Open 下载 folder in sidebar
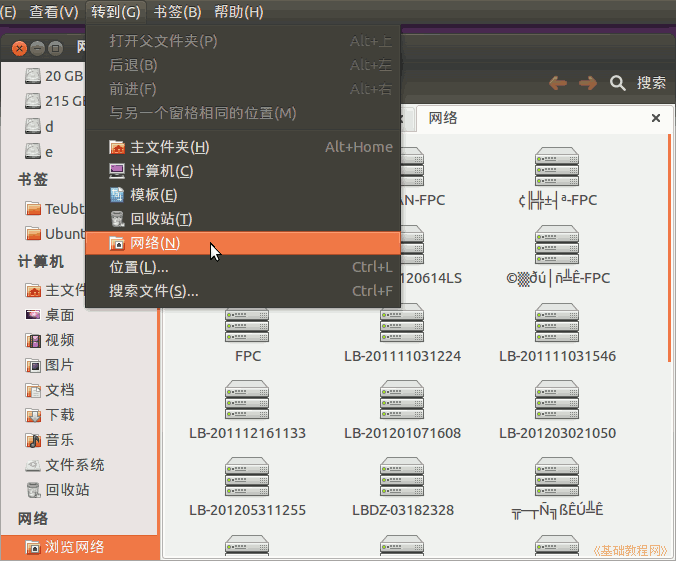This screenshot has height=561, width=676. (x=59, y=415)
